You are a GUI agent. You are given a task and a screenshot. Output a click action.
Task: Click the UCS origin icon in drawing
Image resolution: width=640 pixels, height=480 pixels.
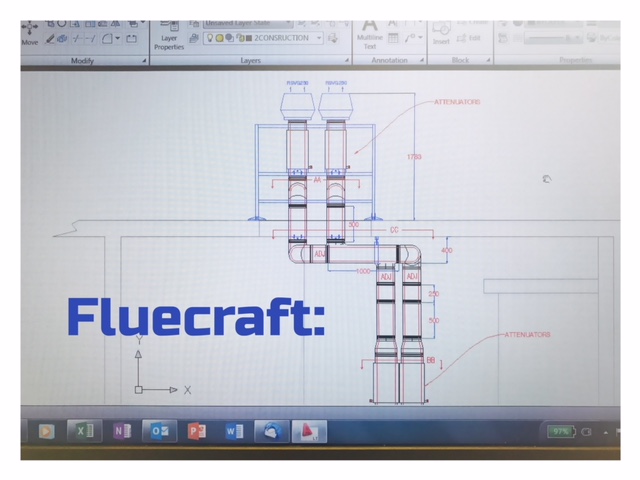[x=139, y=389]
